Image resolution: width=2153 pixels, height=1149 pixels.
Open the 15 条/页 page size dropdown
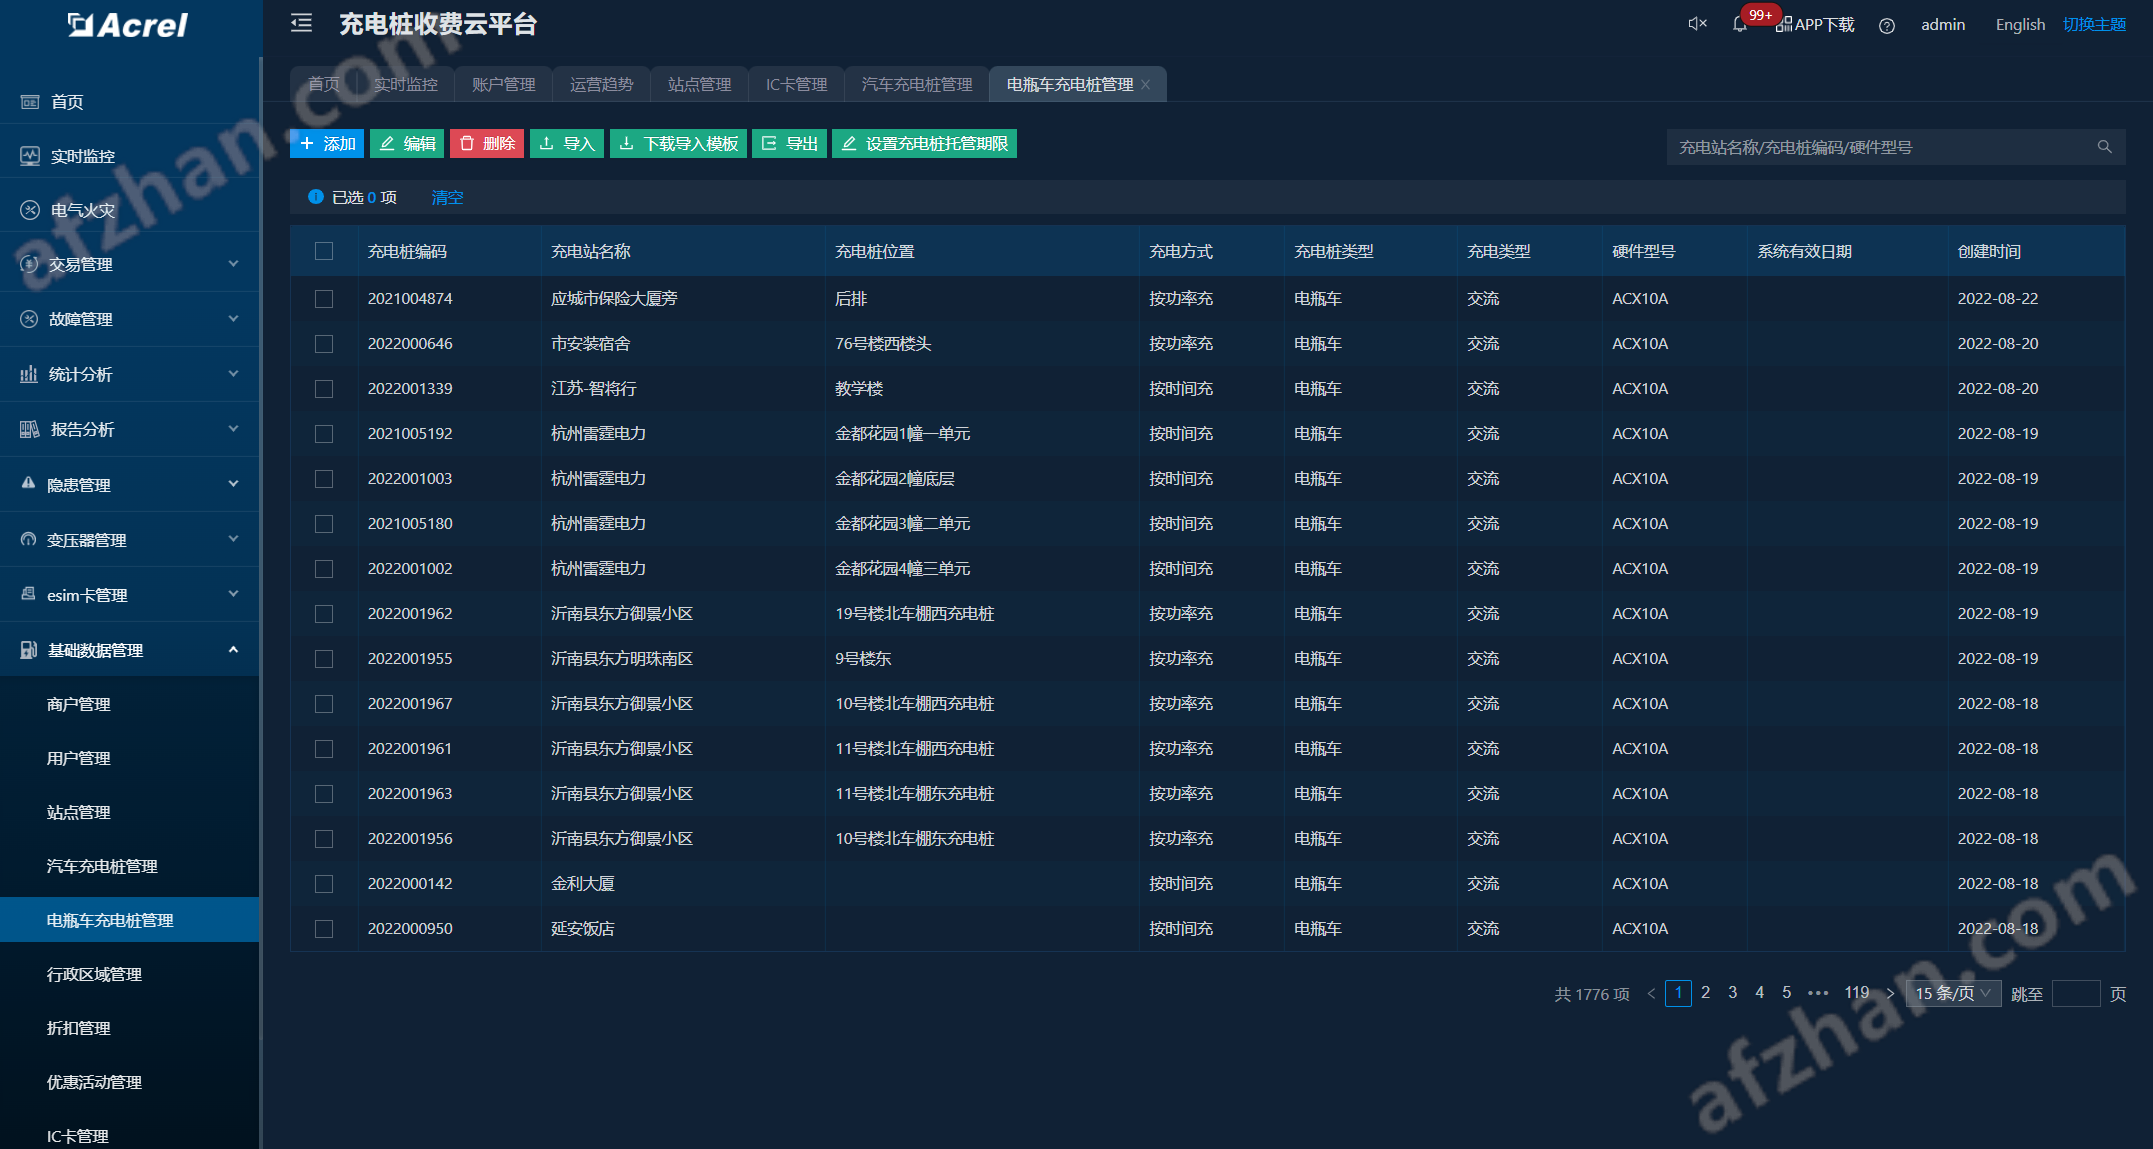point(1953,993)
